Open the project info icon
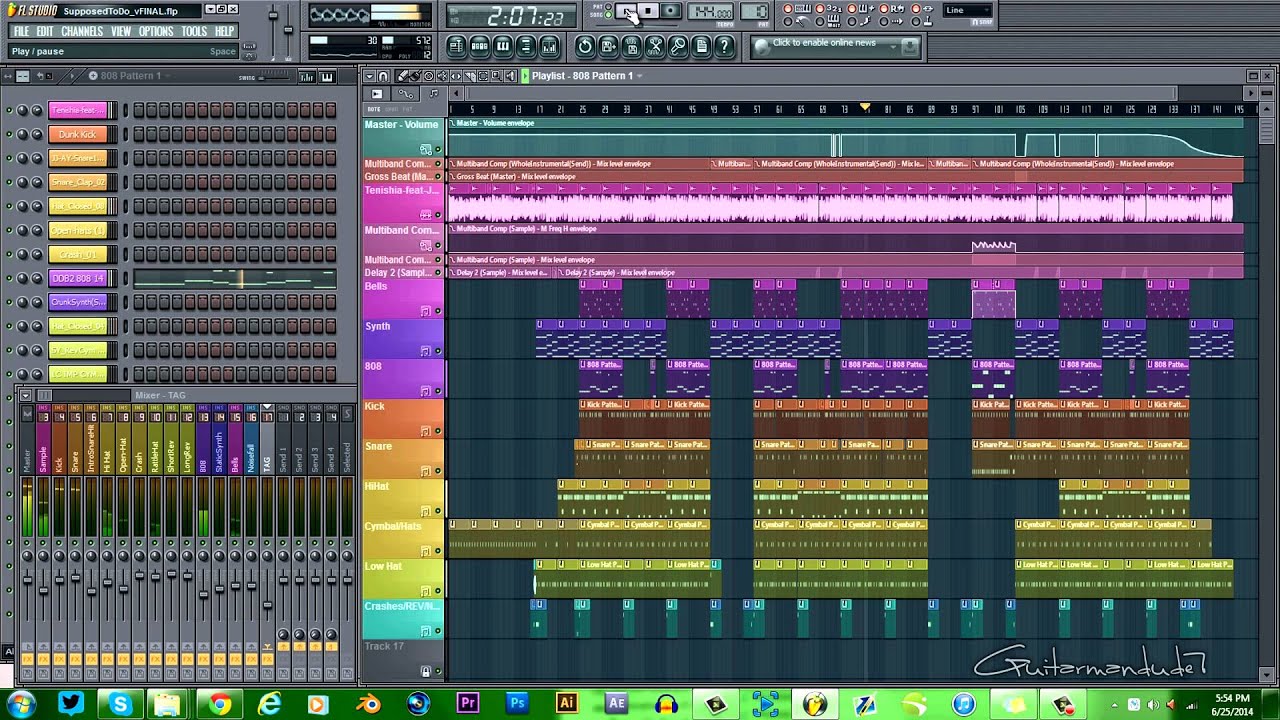Screen dimensions: 1280x720 [x=701, y=46]
